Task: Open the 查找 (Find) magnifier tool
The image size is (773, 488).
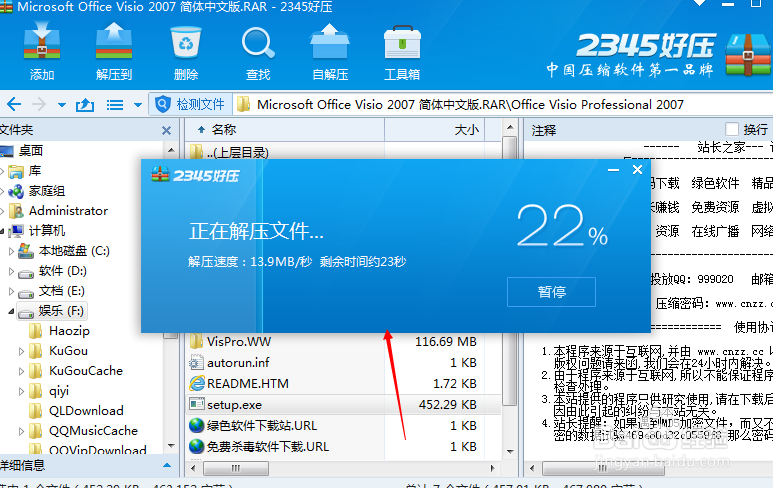Action: [x=258, y=43]
